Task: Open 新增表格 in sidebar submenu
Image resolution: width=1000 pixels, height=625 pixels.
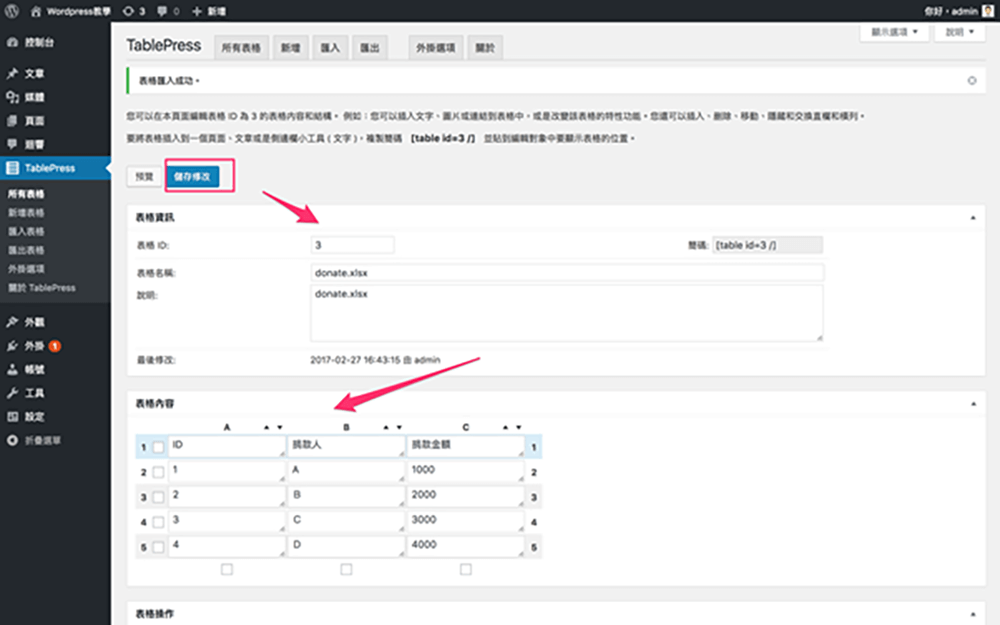Action: 26,212
